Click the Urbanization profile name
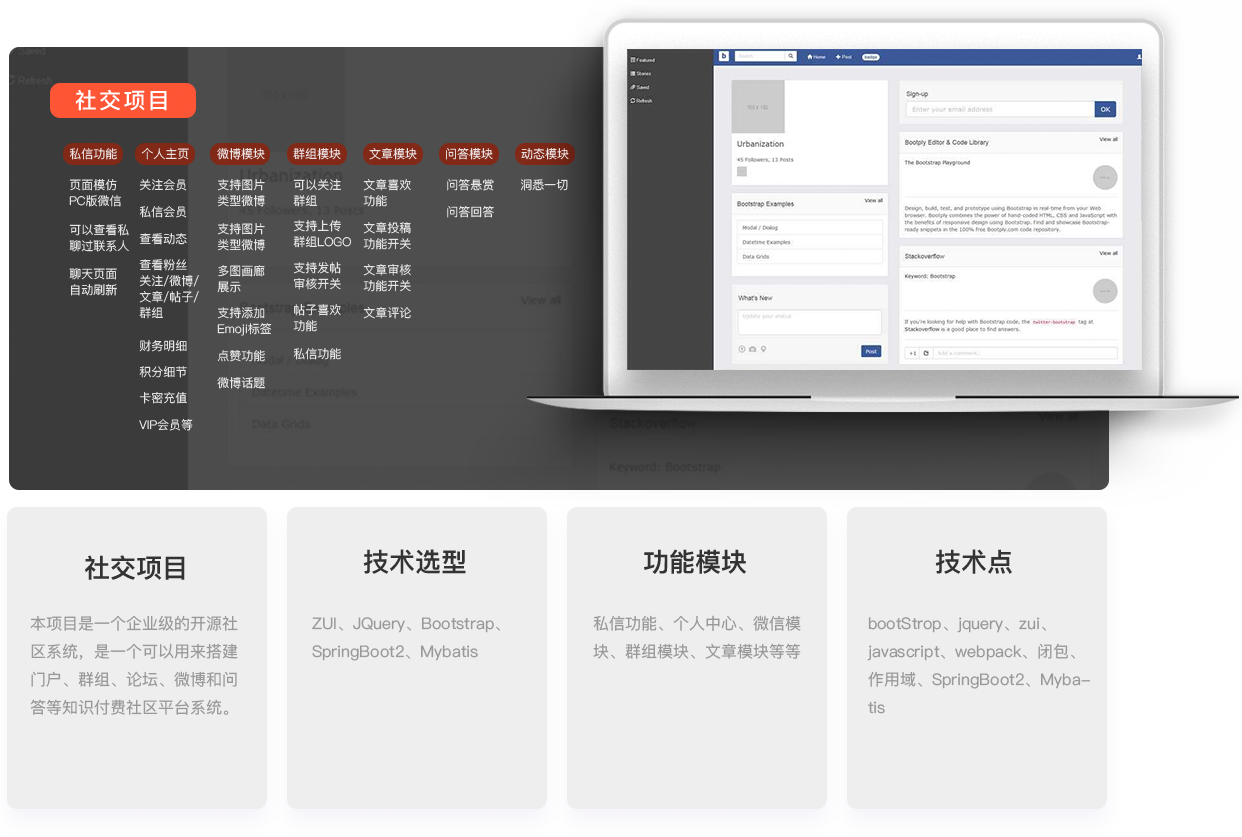Screen dimensions: 1242x837 [760, 144]
